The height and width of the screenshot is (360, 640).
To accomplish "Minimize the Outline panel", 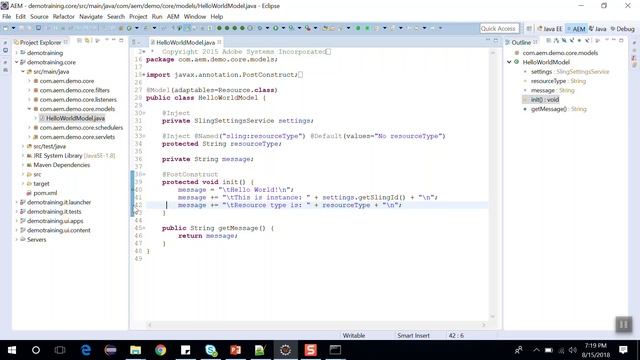I will point(613,40).
